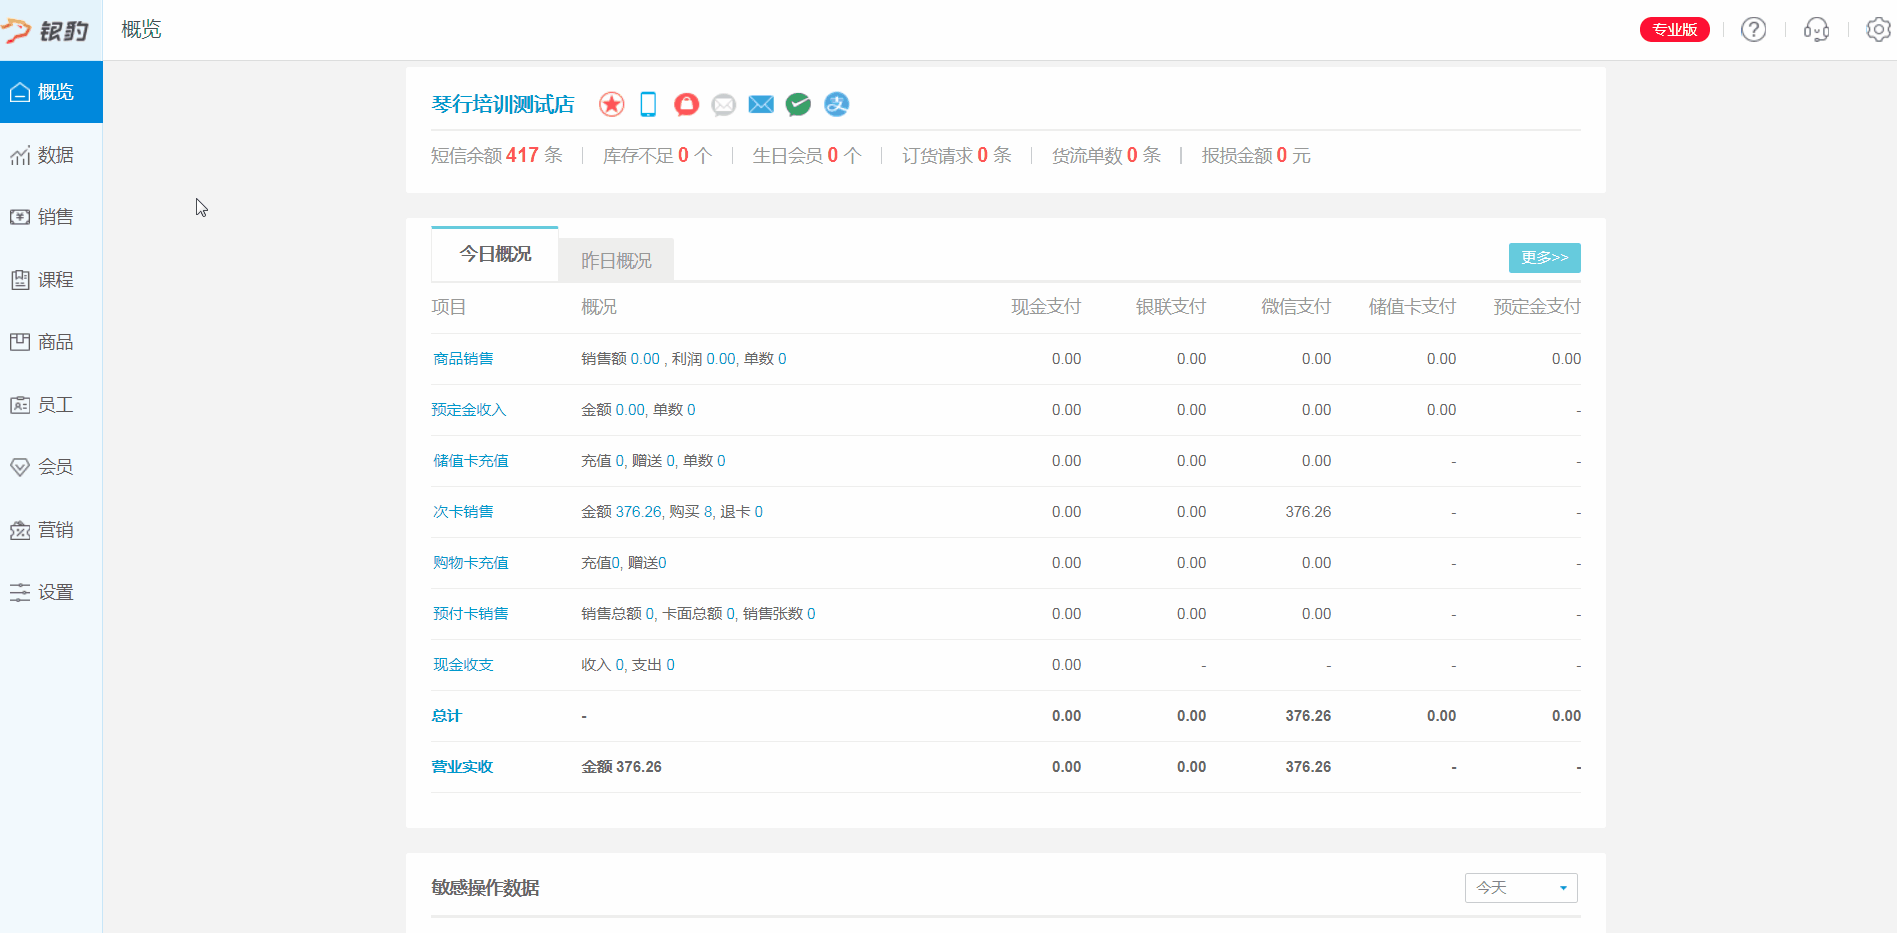Click the 预定金支付 column header
This screenshot has width=1897, height=933.
(x=1537, y=307)
